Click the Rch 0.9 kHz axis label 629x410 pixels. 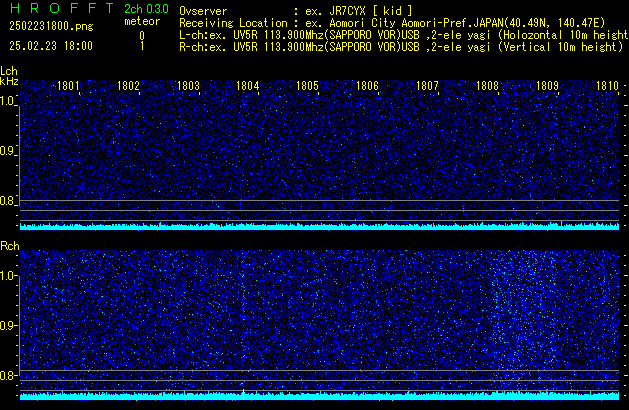click(8, 325)
